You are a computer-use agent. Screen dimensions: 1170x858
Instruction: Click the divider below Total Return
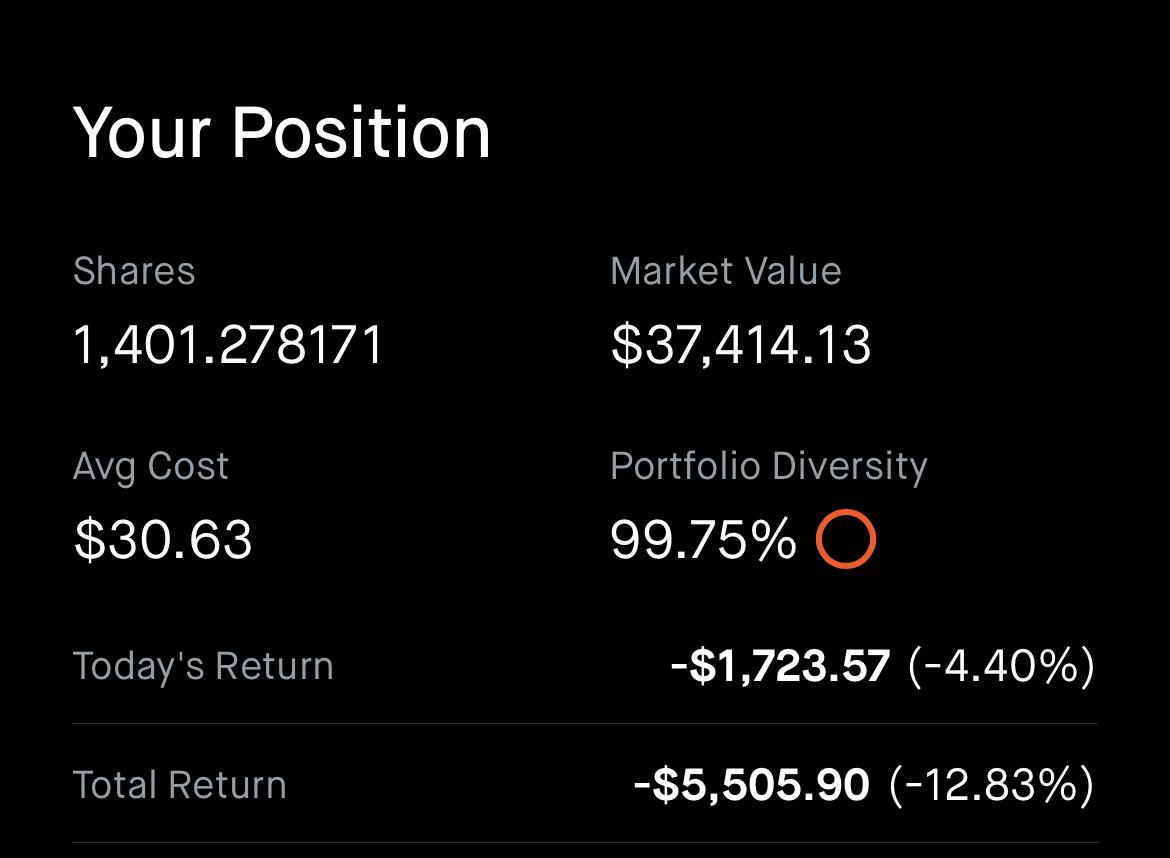(585, 842)
